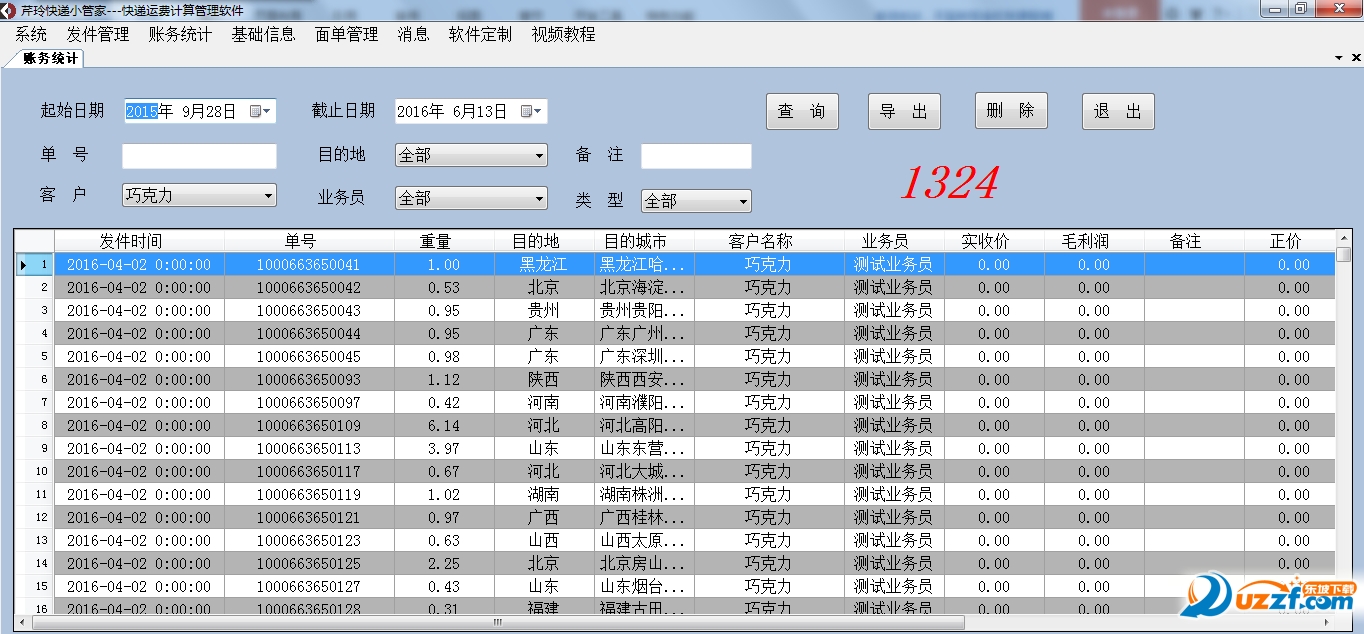Select the 账务统计 tab

point(50,58)
